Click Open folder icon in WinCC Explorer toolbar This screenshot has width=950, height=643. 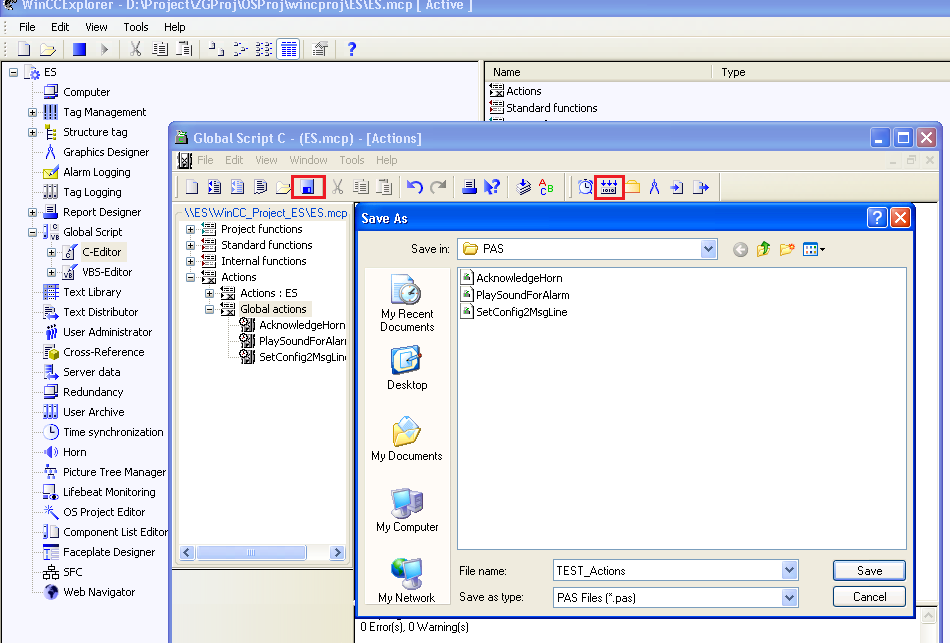pyautogui.click(x=48, y=49)
